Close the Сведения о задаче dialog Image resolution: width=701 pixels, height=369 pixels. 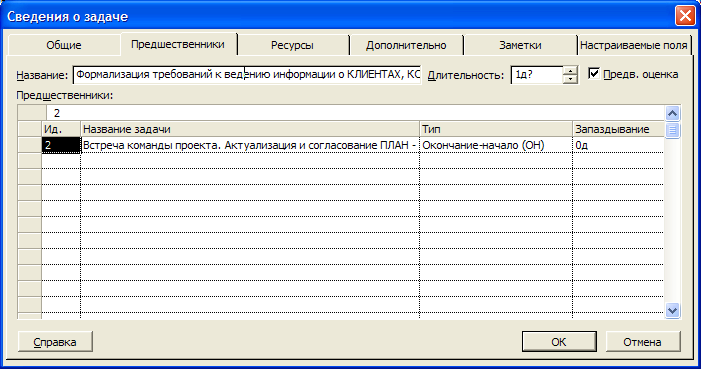[685, 16]
